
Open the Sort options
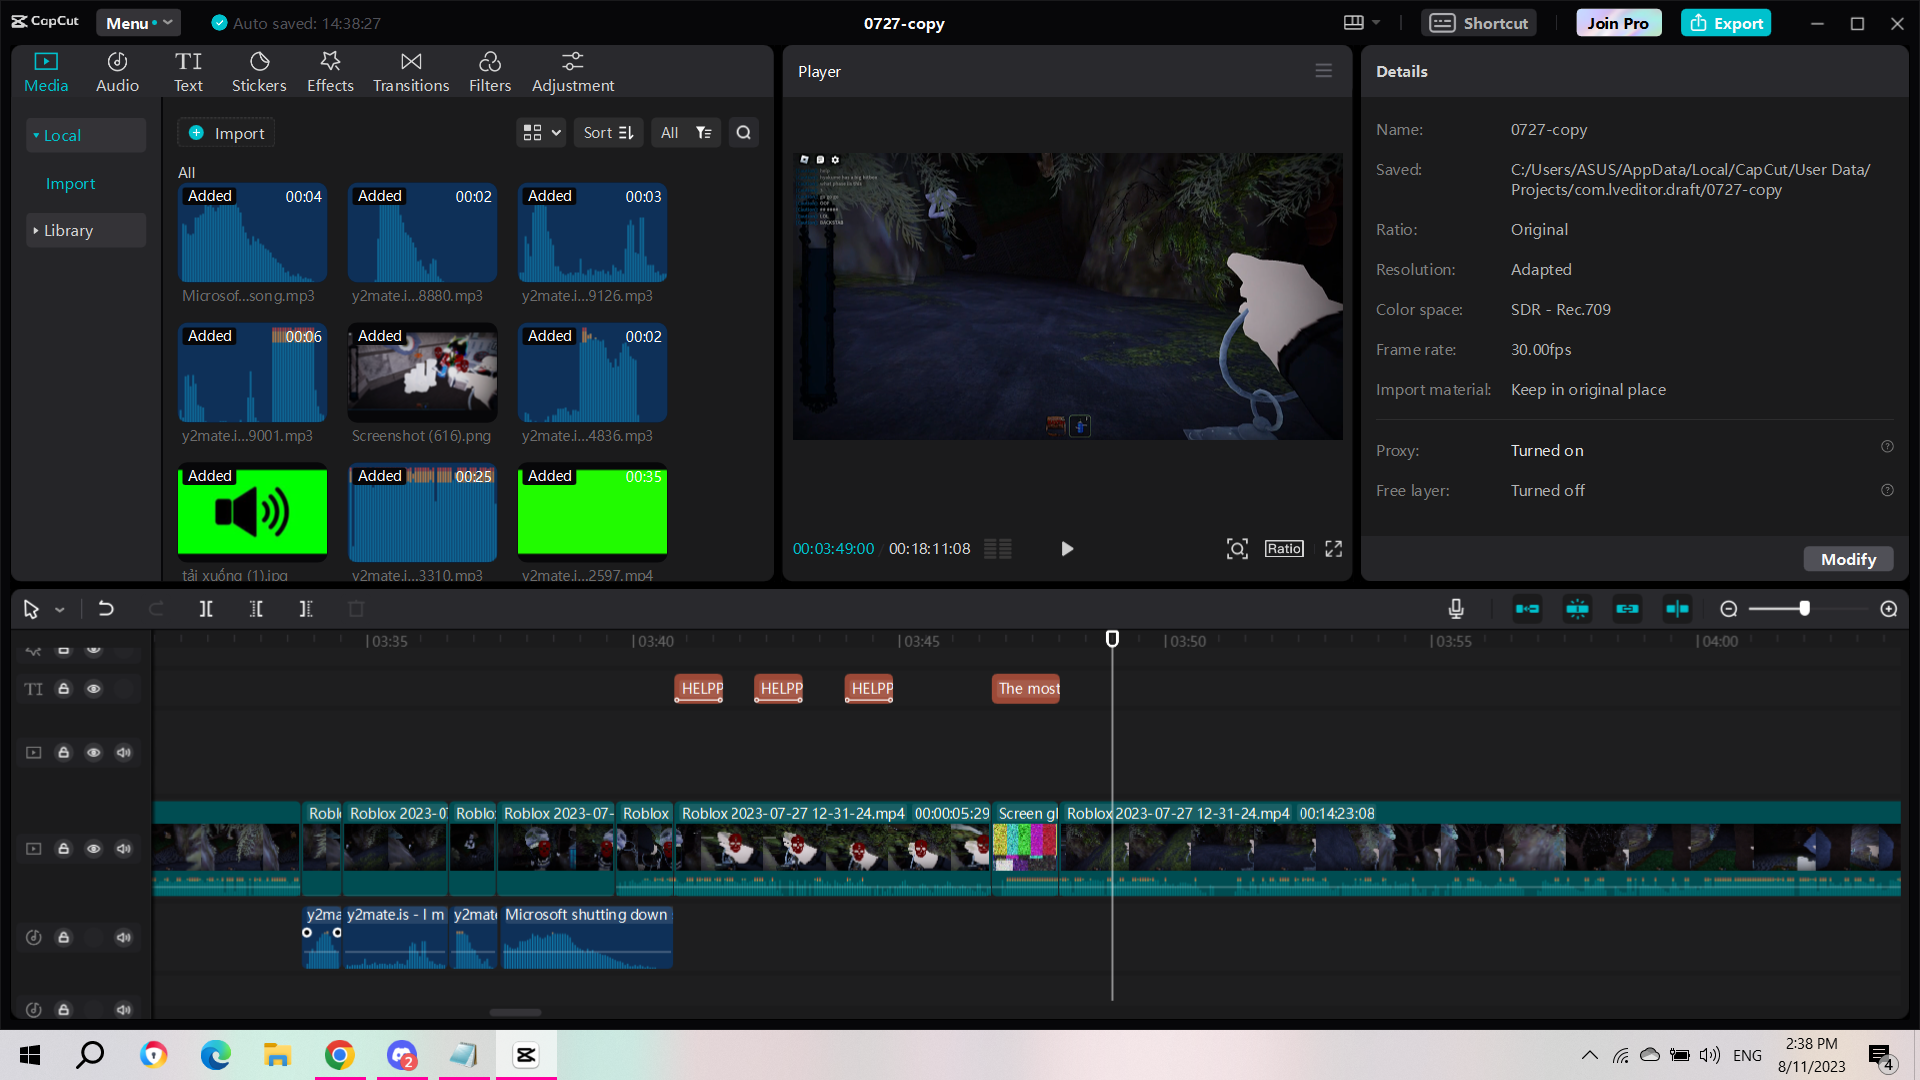tap(608, 133)
